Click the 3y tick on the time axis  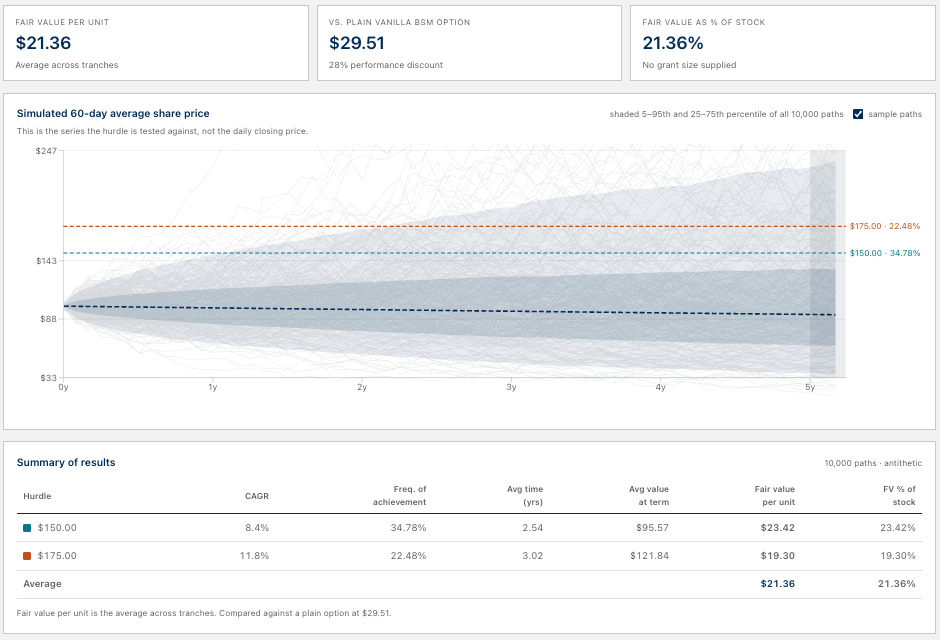click(511, 388)
